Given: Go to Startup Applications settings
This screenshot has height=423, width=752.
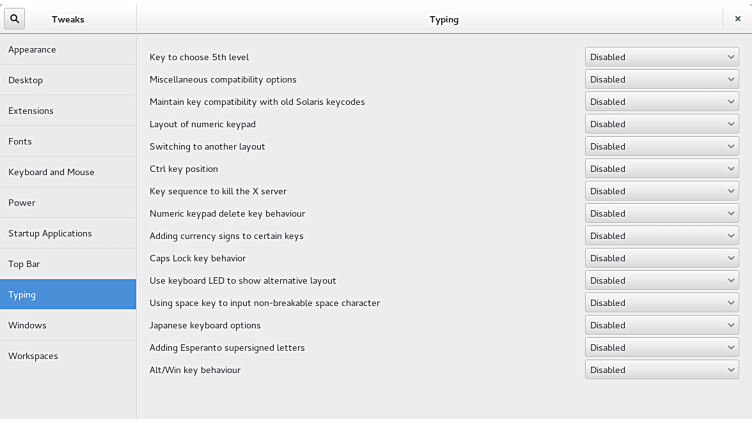Looking at the screenshot, I should pyautogui.click(x=68, y=233).
